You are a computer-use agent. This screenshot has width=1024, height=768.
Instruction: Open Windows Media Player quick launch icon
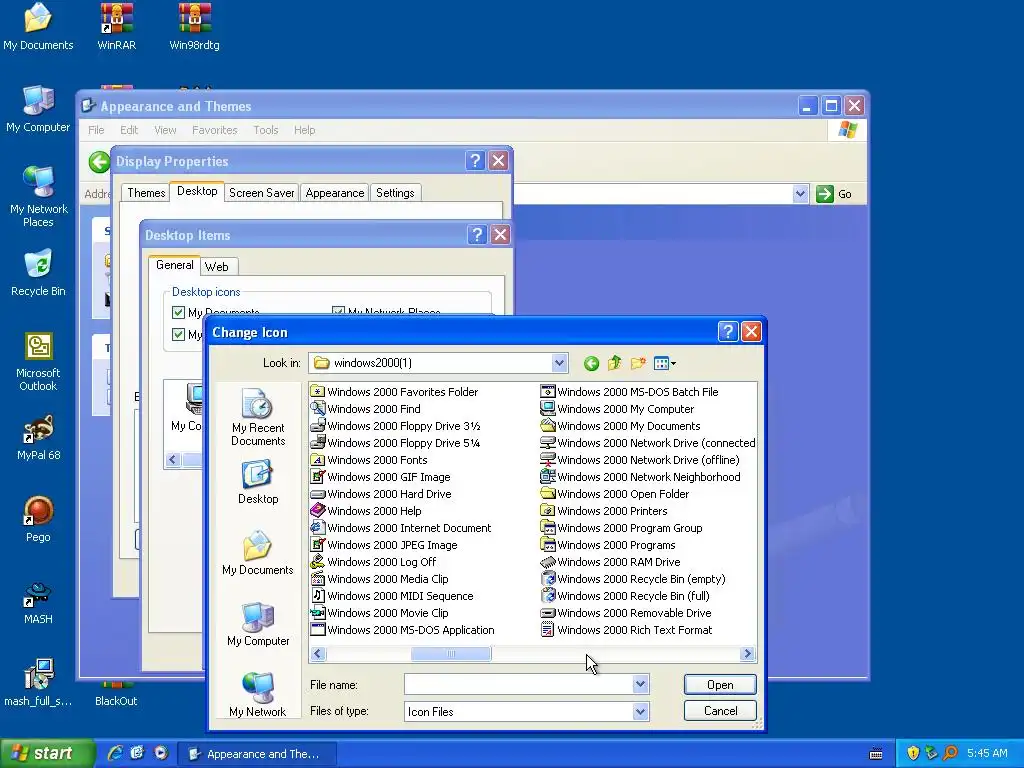pyautogui.click(x=161, y=753)
